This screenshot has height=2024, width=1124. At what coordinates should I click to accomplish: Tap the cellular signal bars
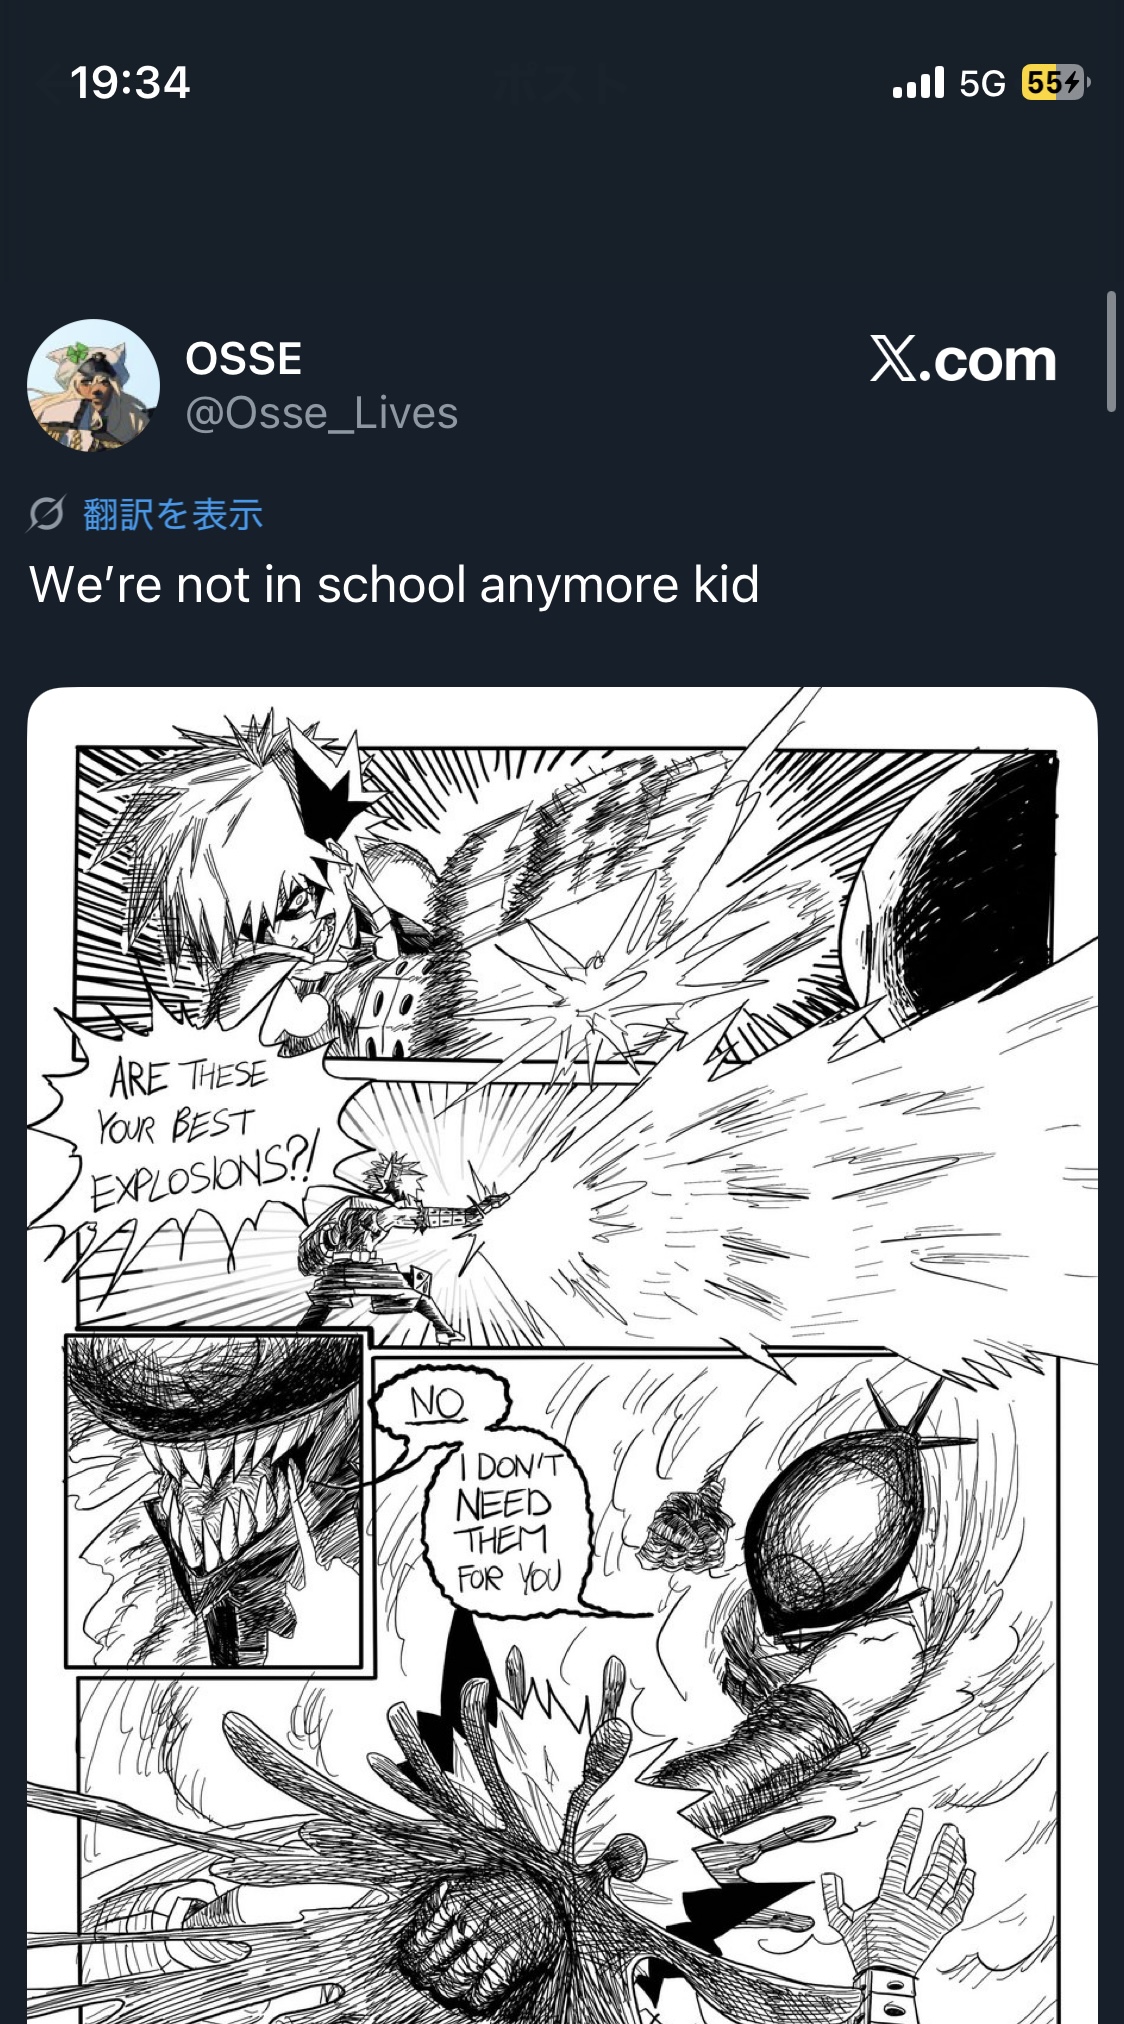pos(918,83)
